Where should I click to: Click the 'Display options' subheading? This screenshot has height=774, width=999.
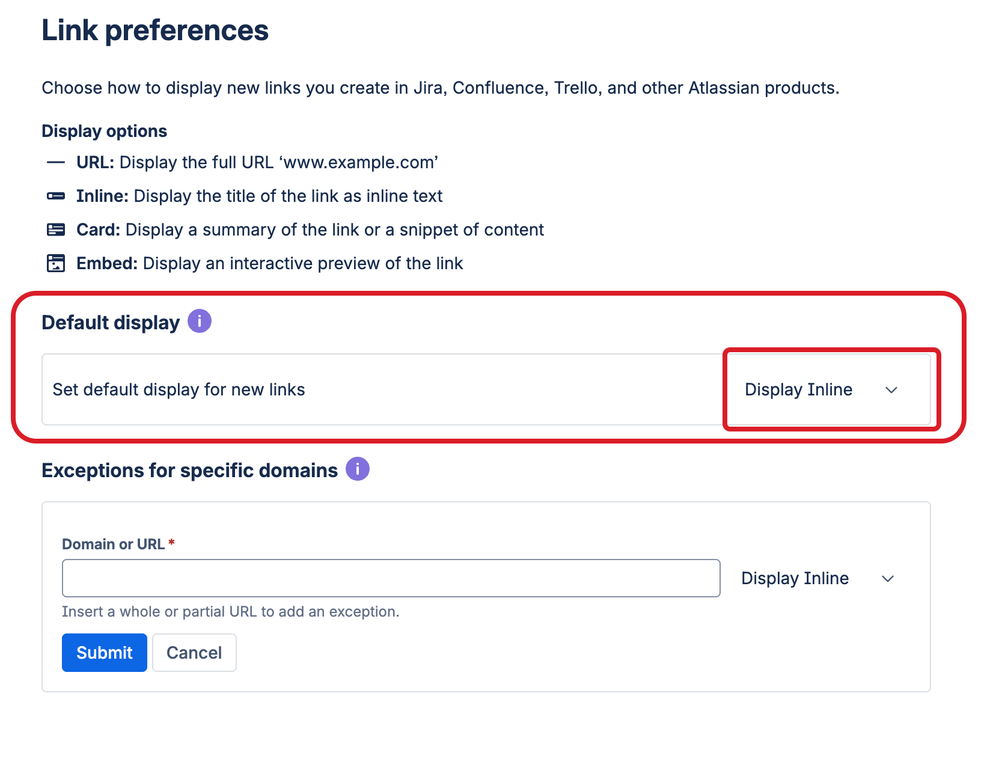point(104,131)
